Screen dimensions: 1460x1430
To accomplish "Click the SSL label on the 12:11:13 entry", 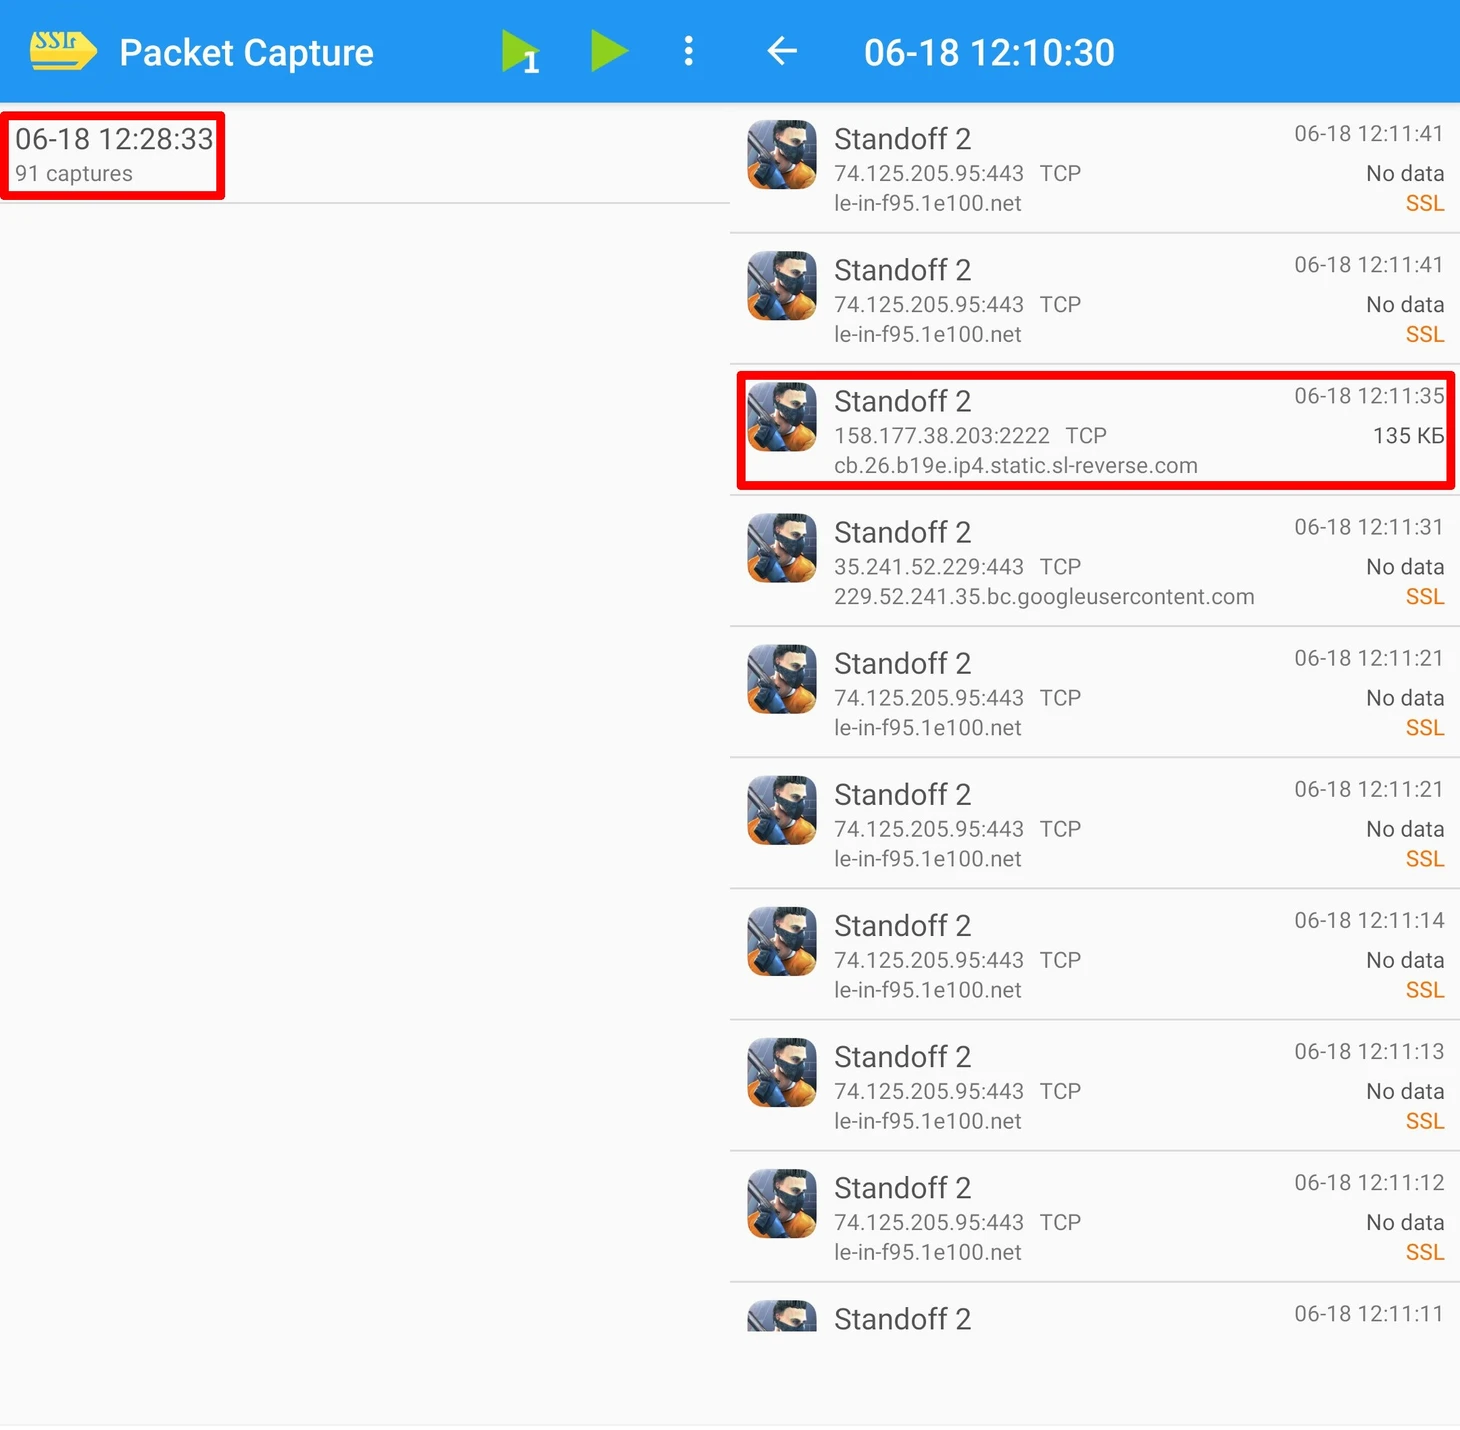I will (x=1425, y=1122).
